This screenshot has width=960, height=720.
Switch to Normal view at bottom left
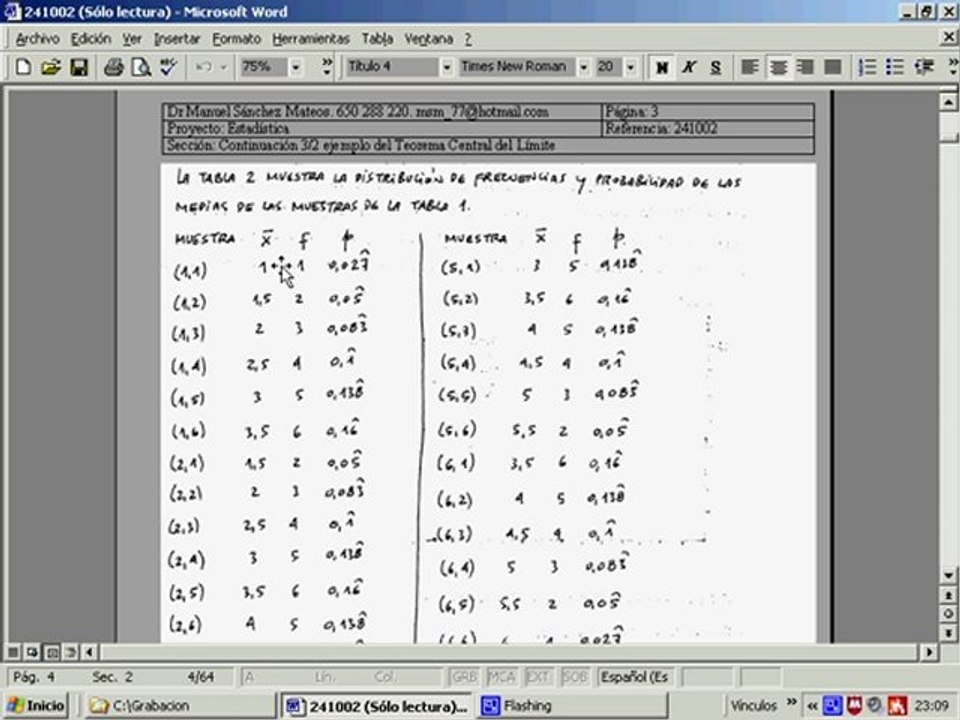(x=13, y=652)
